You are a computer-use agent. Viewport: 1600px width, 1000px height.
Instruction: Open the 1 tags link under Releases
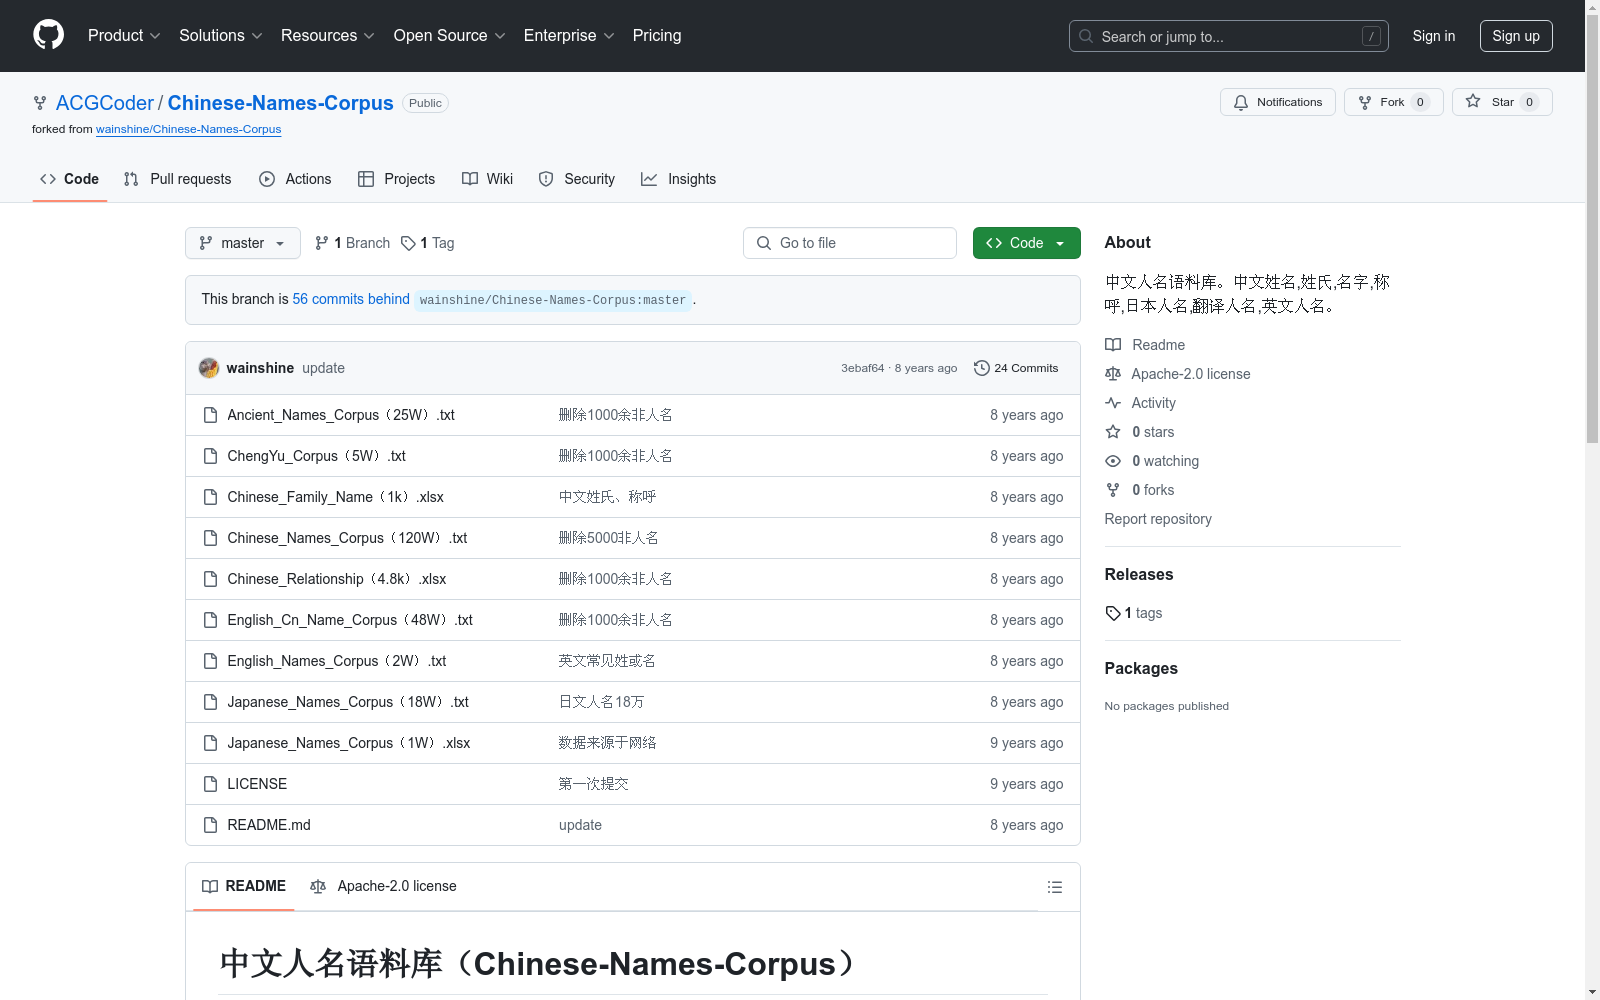click(1134, 613)
